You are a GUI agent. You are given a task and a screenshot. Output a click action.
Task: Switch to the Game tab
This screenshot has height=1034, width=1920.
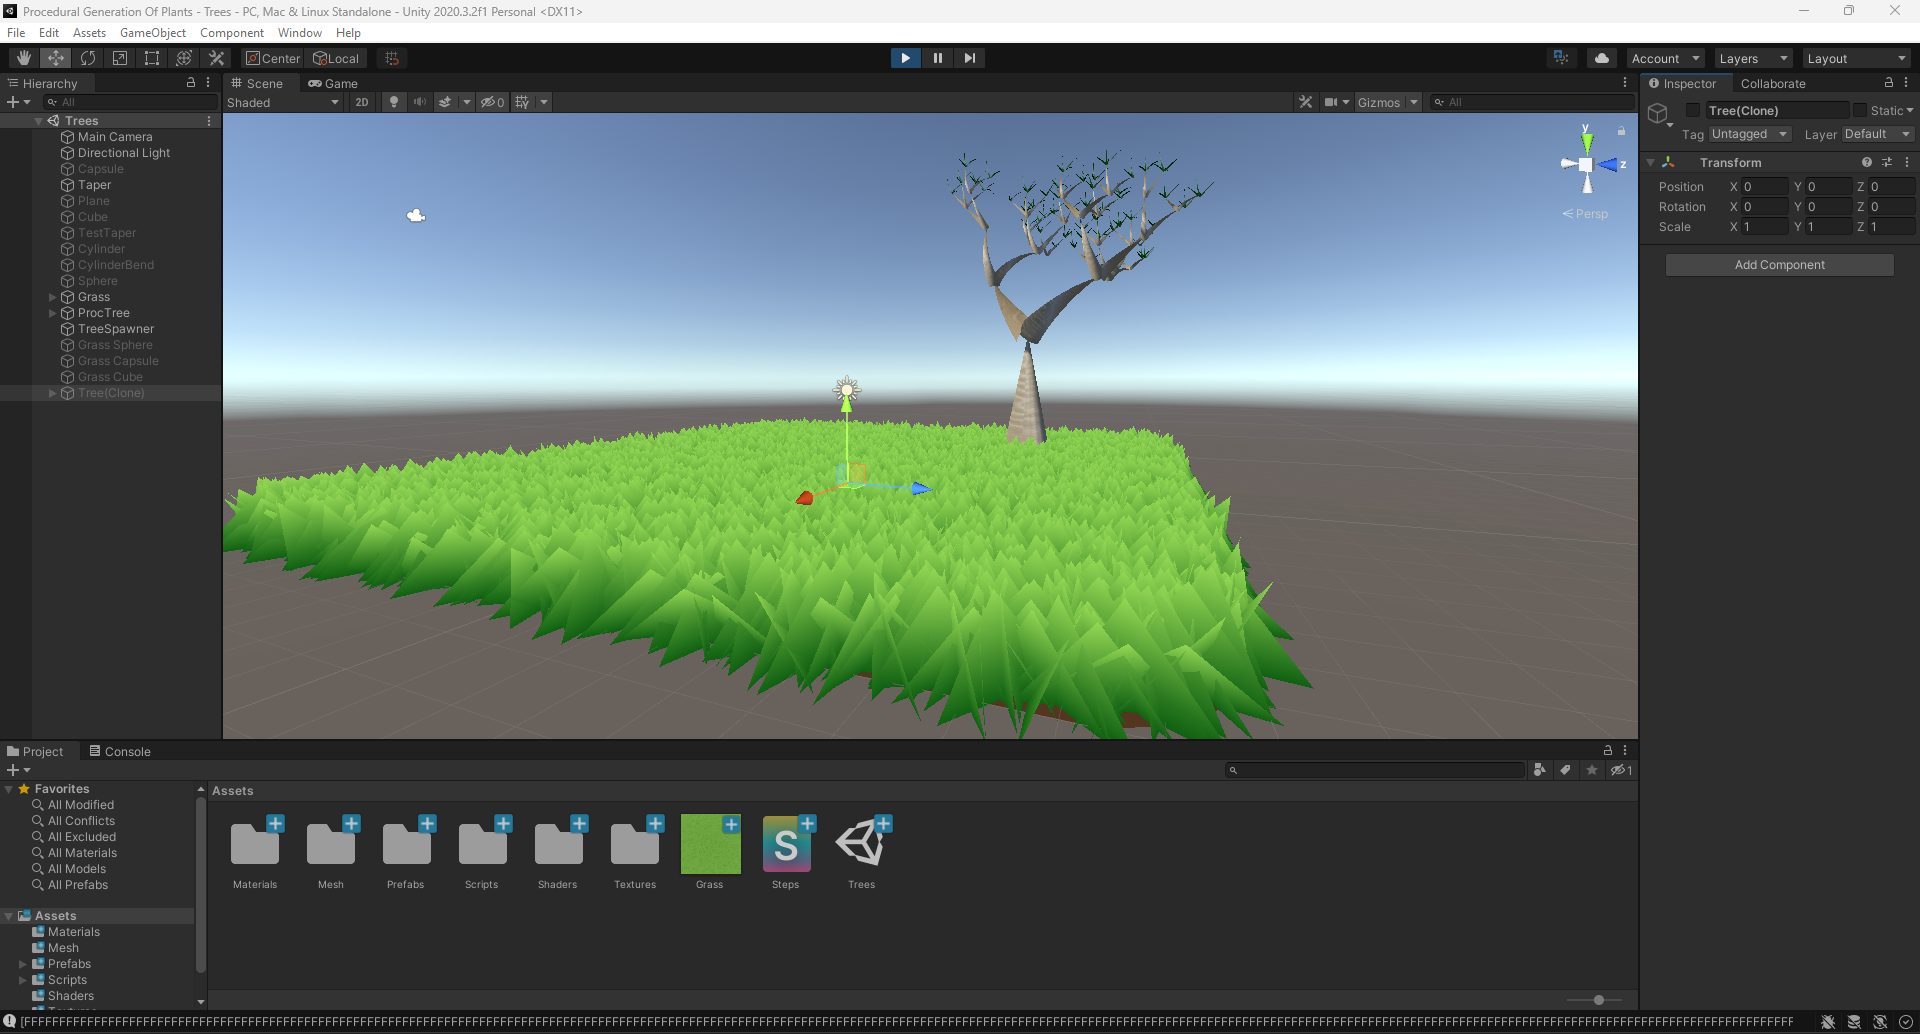click(332, 83)
